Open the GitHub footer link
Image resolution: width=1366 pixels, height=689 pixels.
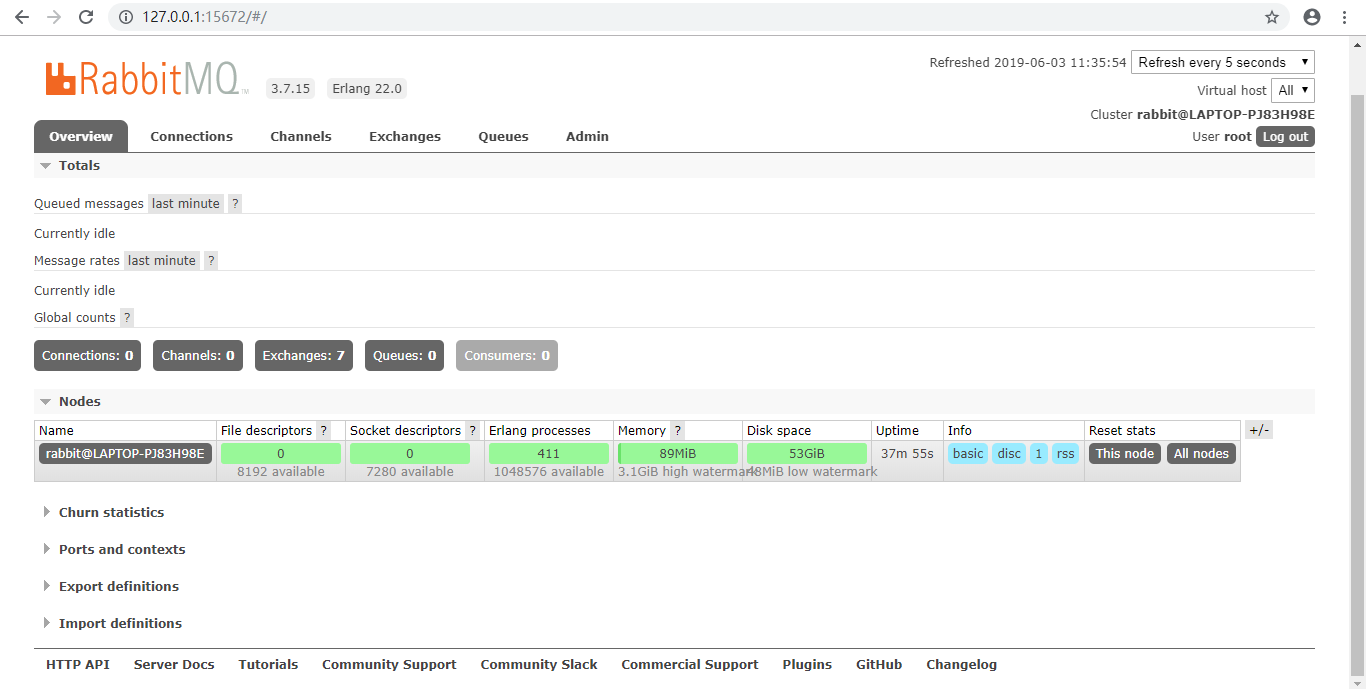tap(879, 664)
